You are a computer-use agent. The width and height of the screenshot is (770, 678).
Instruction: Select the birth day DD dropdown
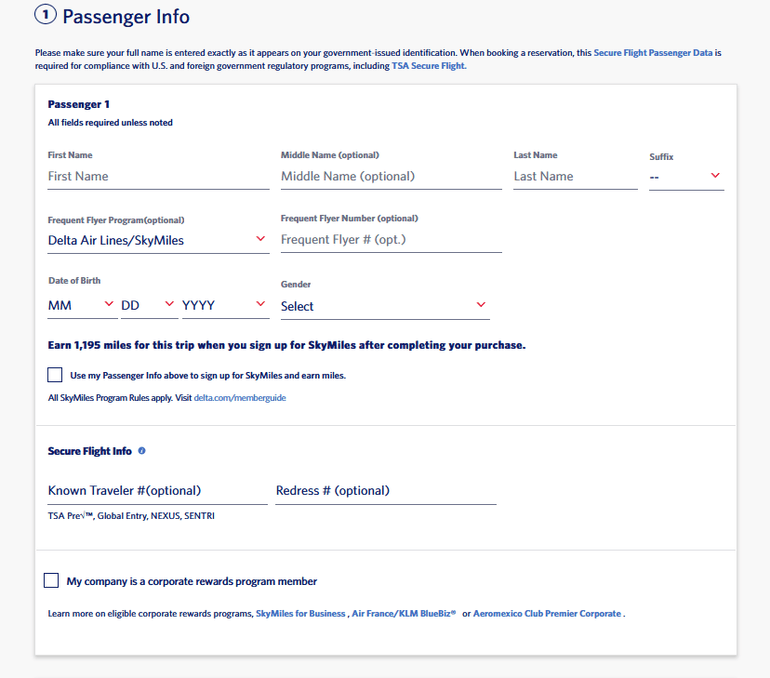(x=148, y=305)
